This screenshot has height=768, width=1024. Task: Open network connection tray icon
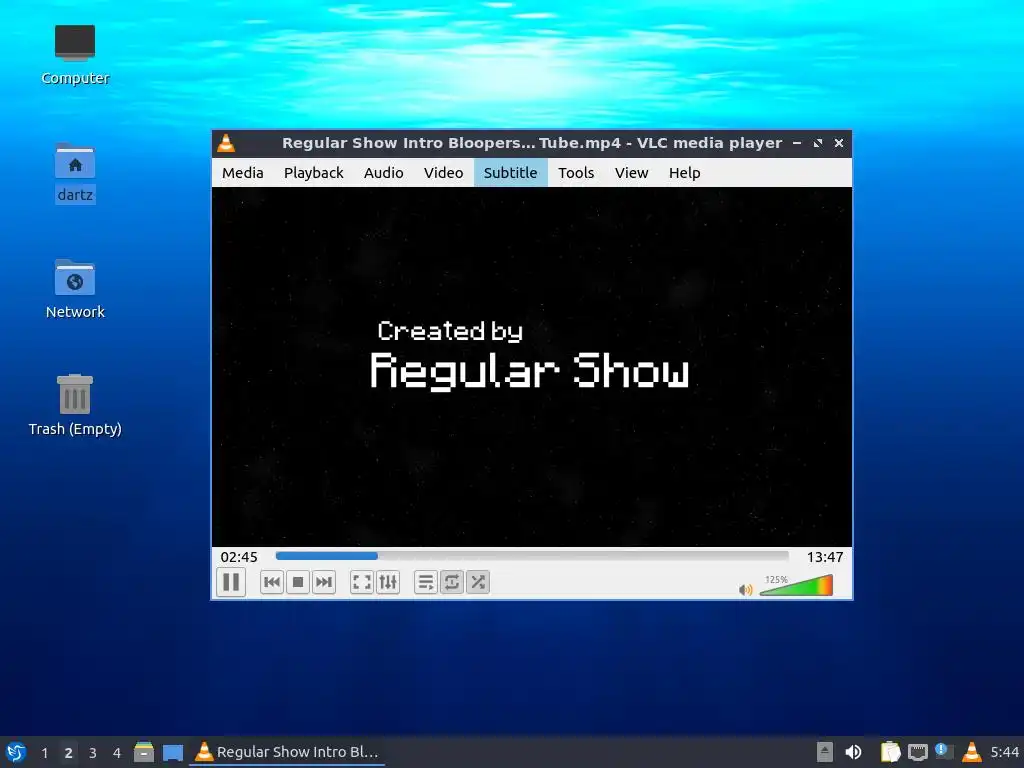918,752
